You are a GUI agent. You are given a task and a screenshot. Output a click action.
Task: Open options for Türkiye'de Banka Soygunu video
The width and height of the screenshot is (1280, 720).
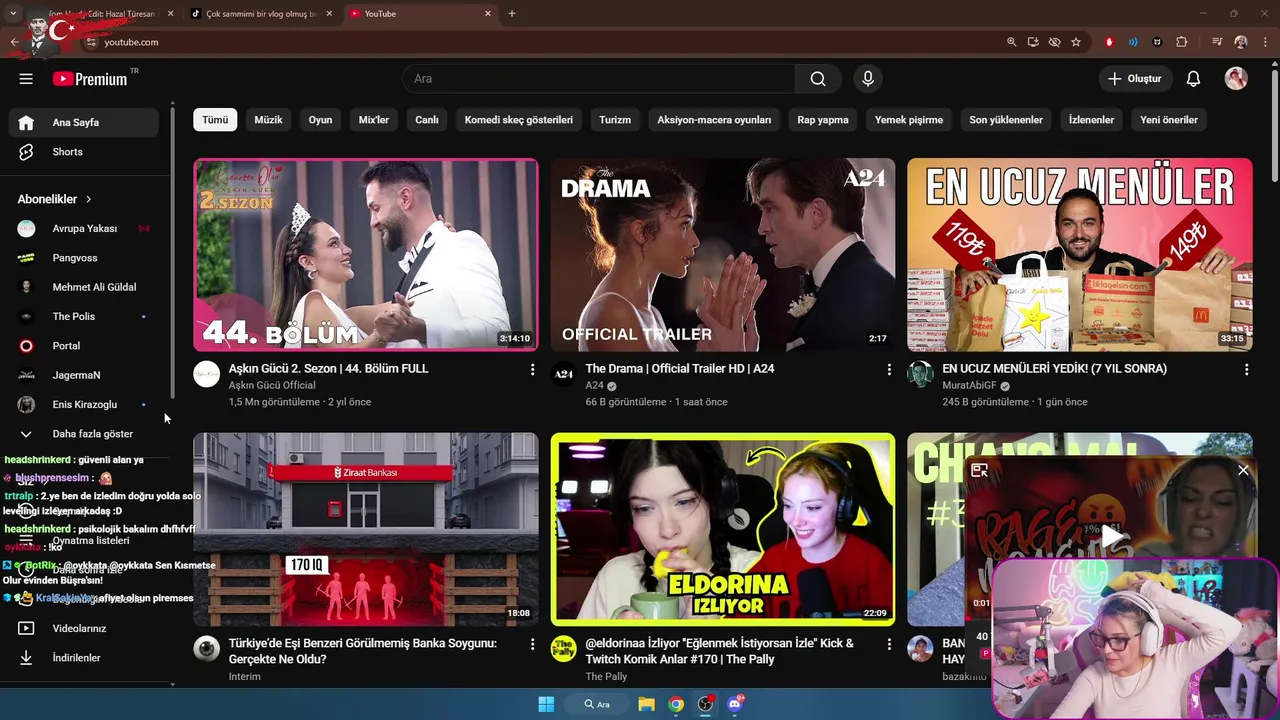click(x=532, y=644)
